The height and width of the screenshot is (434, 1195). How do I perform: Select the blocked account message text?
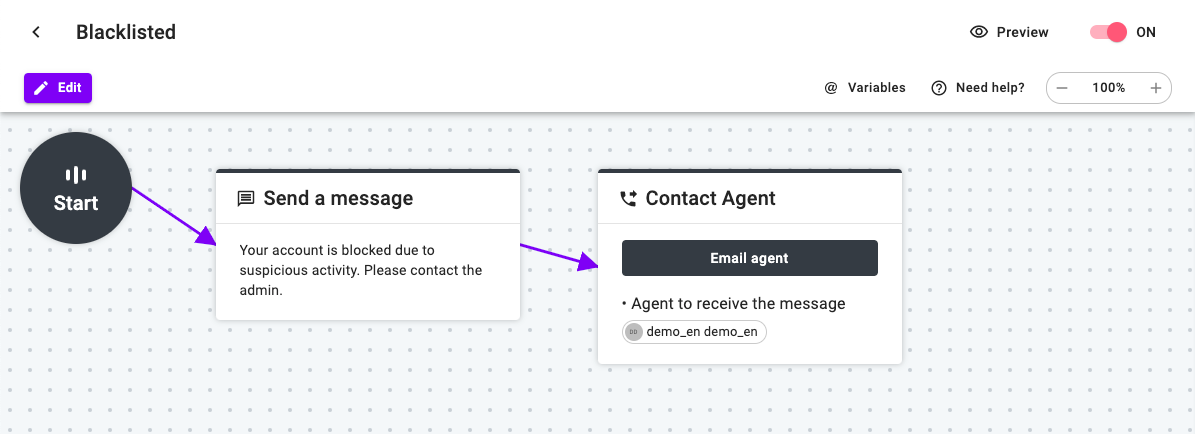pos(361,270)
